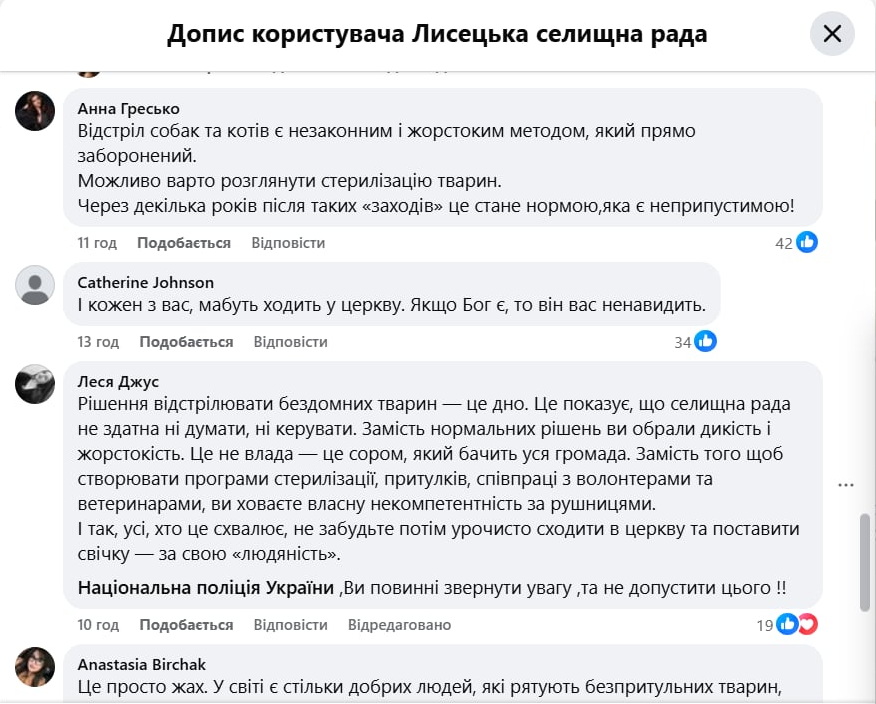
Task: Open Anastasia Birchak's profile avatar
Action: tap(35, 666)
